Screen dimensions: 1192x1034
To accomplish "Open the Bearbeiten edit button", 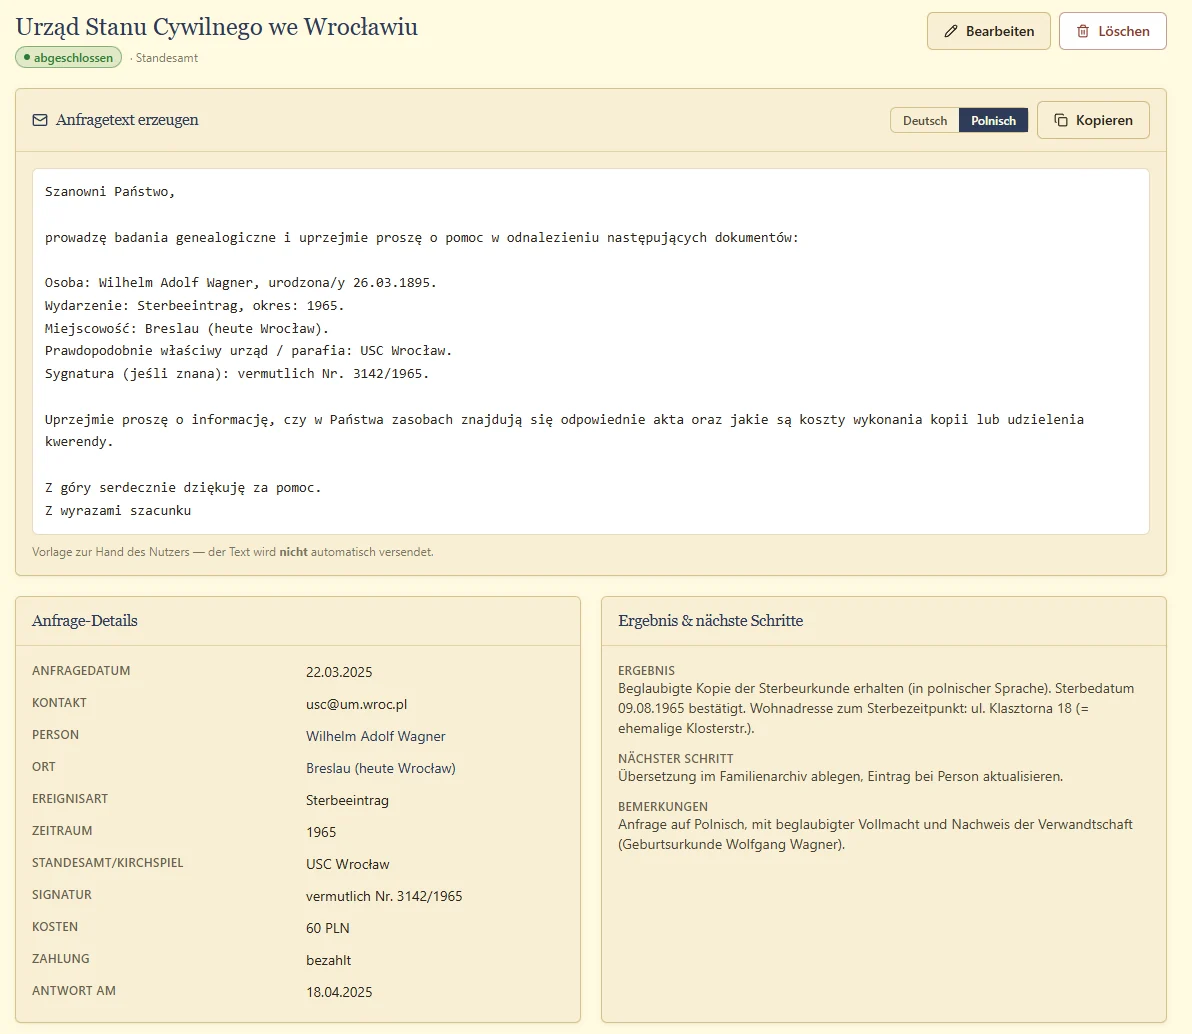I will point(988,31).
